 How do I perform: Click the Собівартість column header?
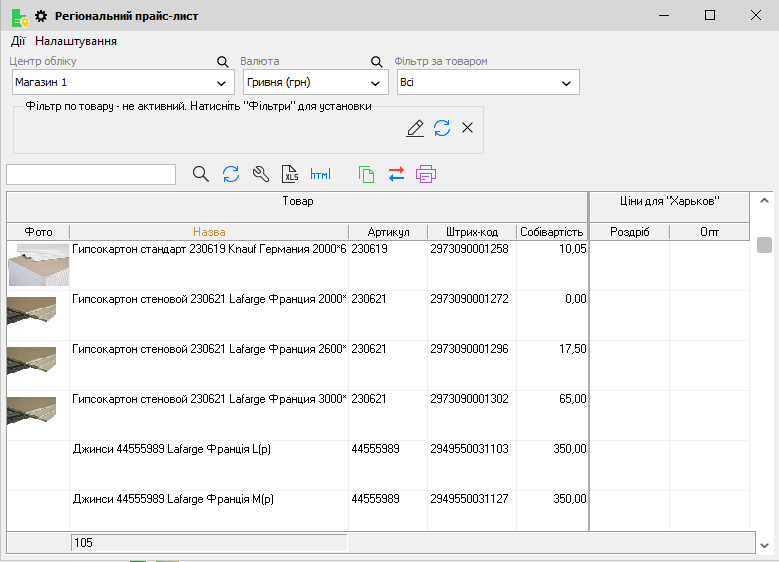551,232
